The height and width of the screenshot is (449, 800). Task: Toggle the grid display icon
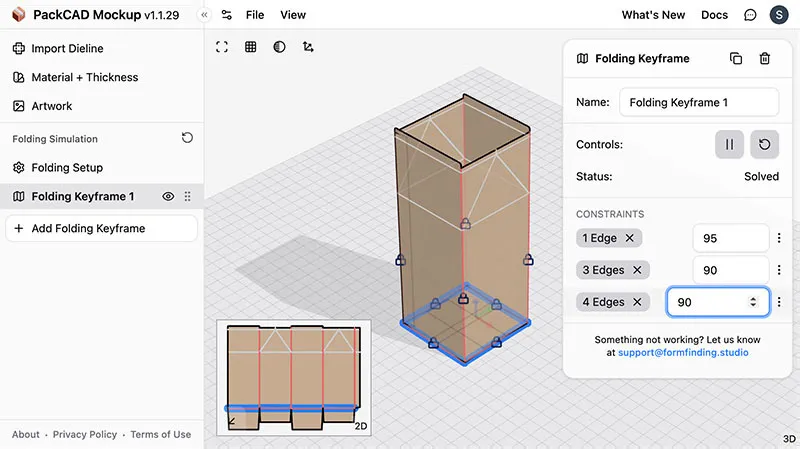[251, 47]
